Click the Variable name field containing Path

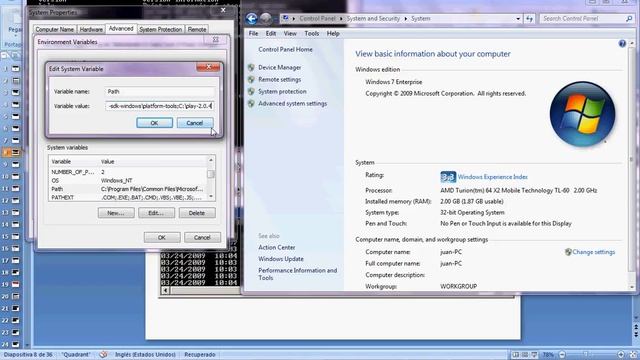160,91
